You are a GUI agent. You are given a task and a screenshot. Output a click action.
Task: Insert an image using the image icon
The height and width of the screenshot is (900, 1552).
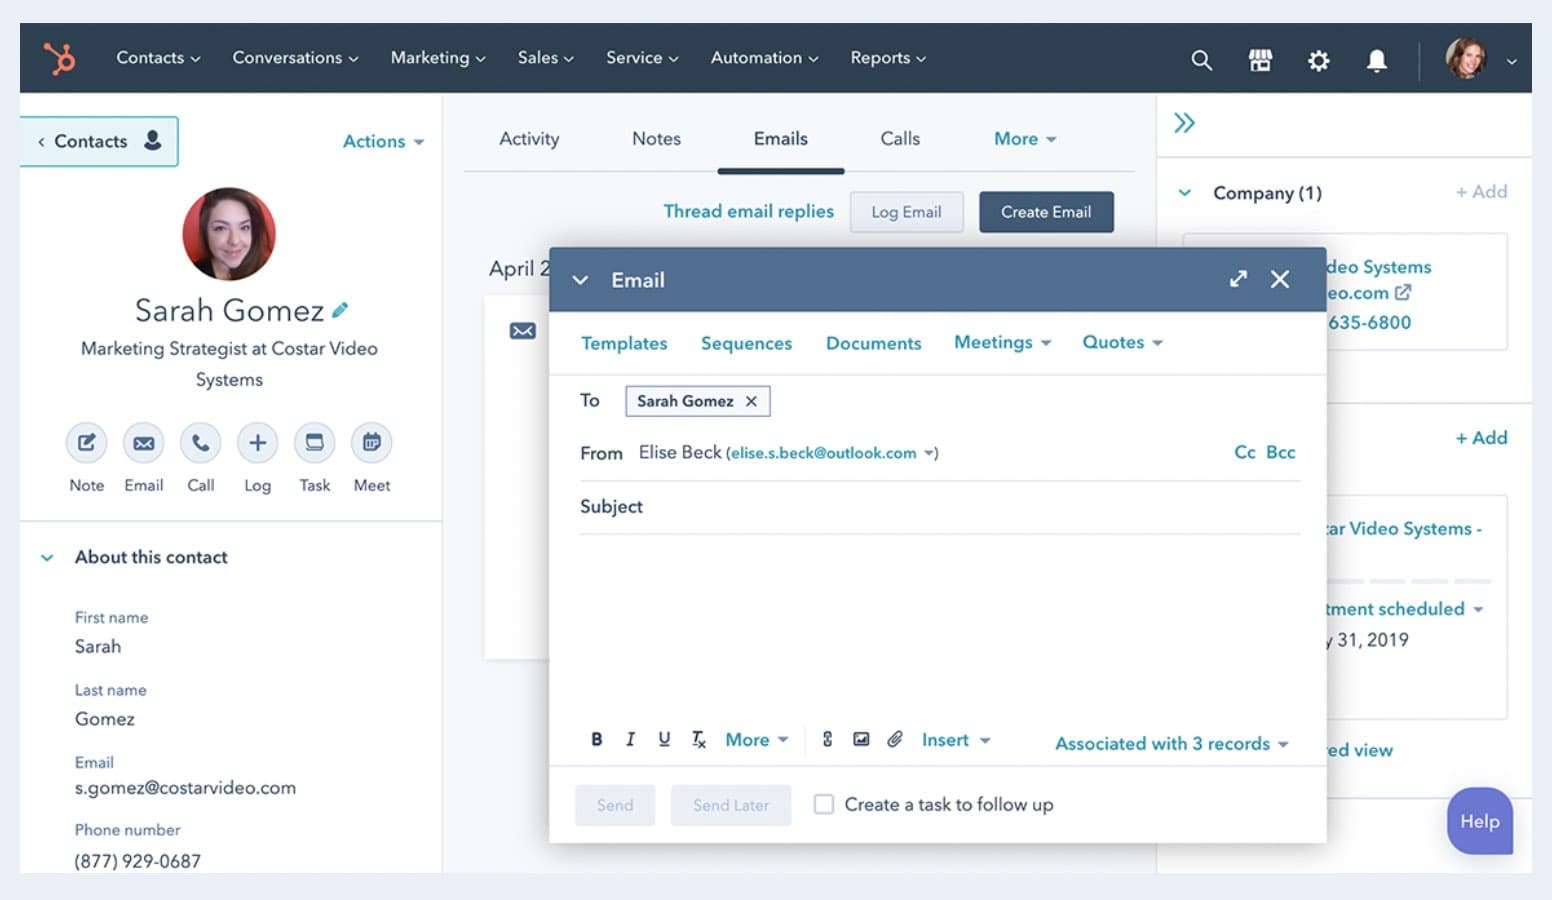pyautogui.click(x=861, y=738)
